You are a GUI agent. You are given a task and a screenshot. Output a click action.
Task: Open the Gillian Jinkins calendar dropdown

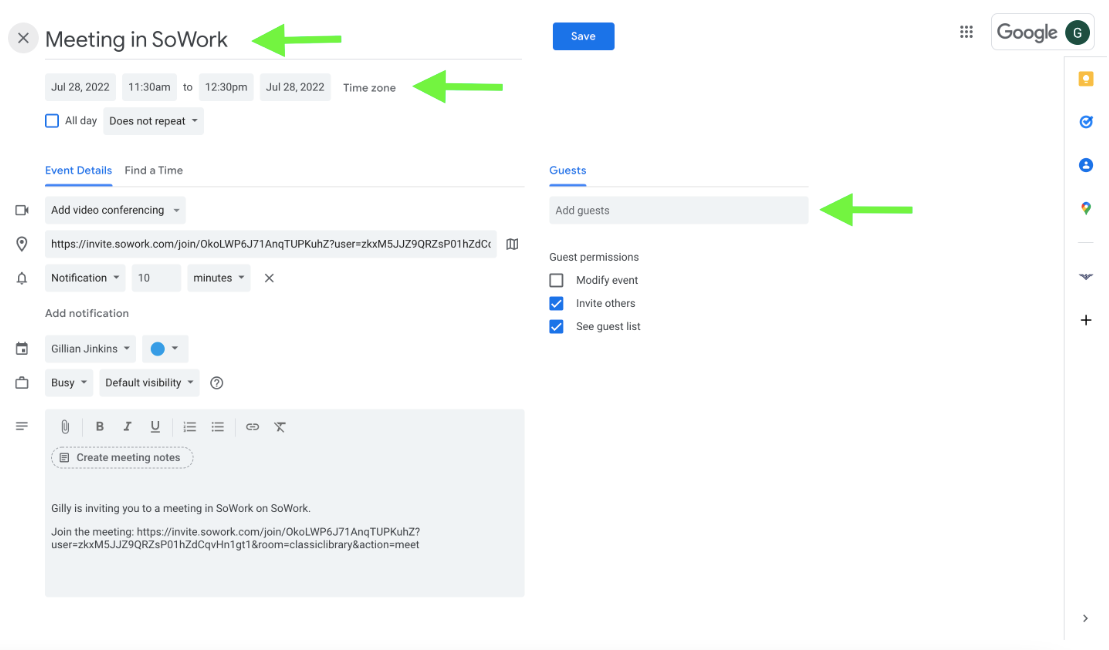tap(91, 349)
